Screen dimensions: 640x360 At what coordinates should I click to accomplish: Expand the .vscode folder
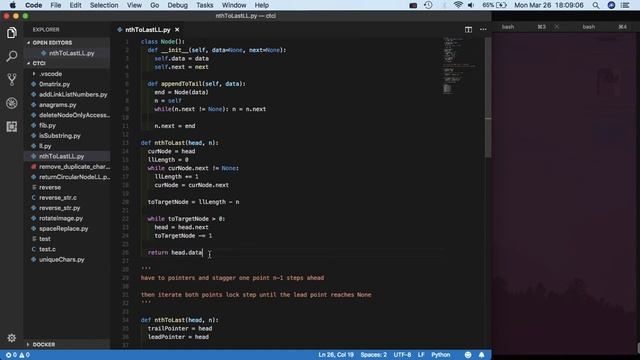coord(50,74)
